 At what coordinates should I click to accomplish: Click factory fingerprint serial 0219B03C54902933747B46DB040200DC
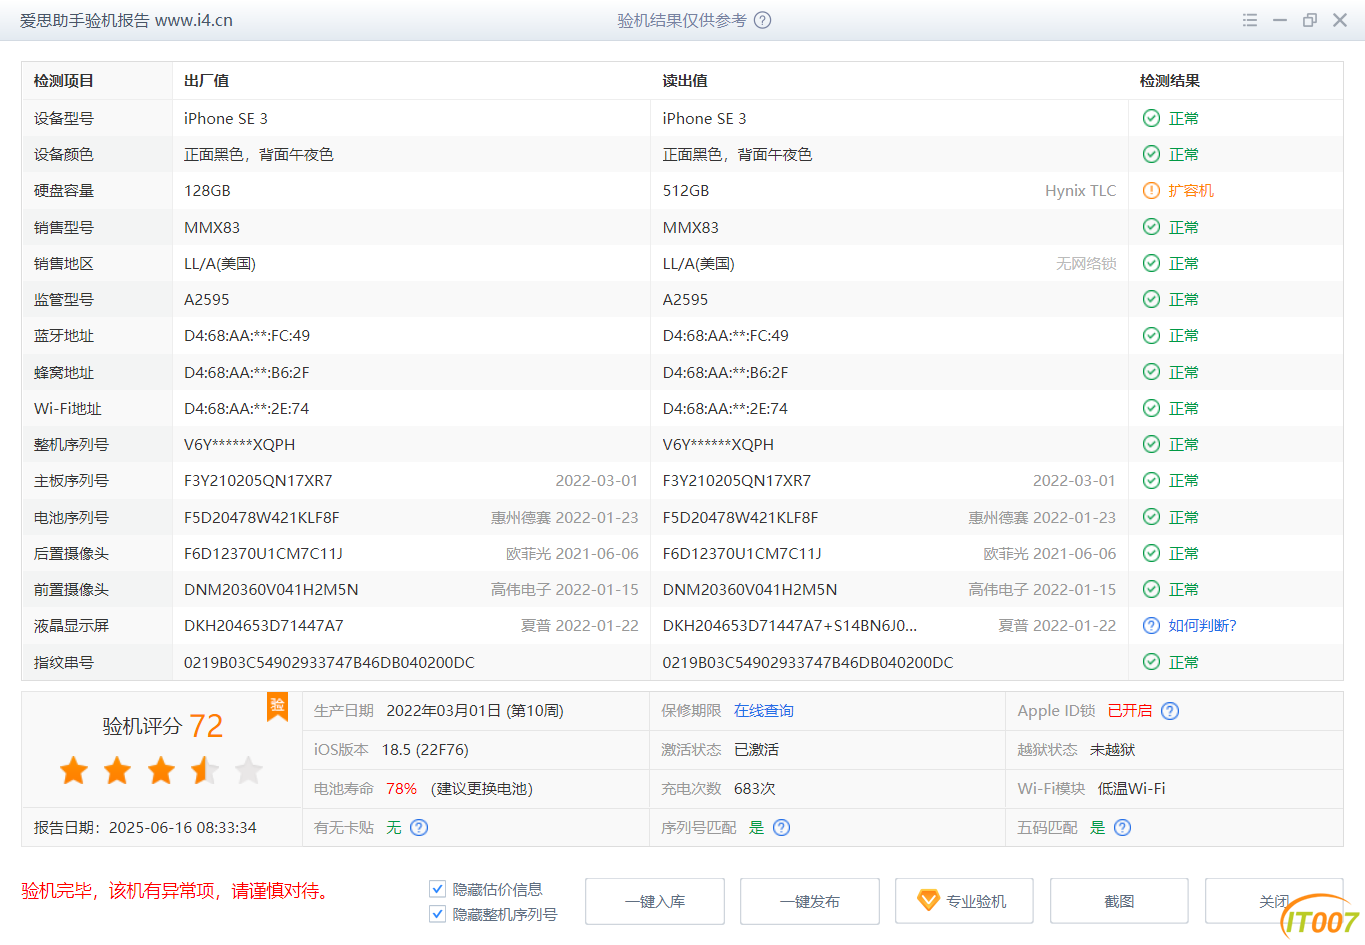point(329,662)
